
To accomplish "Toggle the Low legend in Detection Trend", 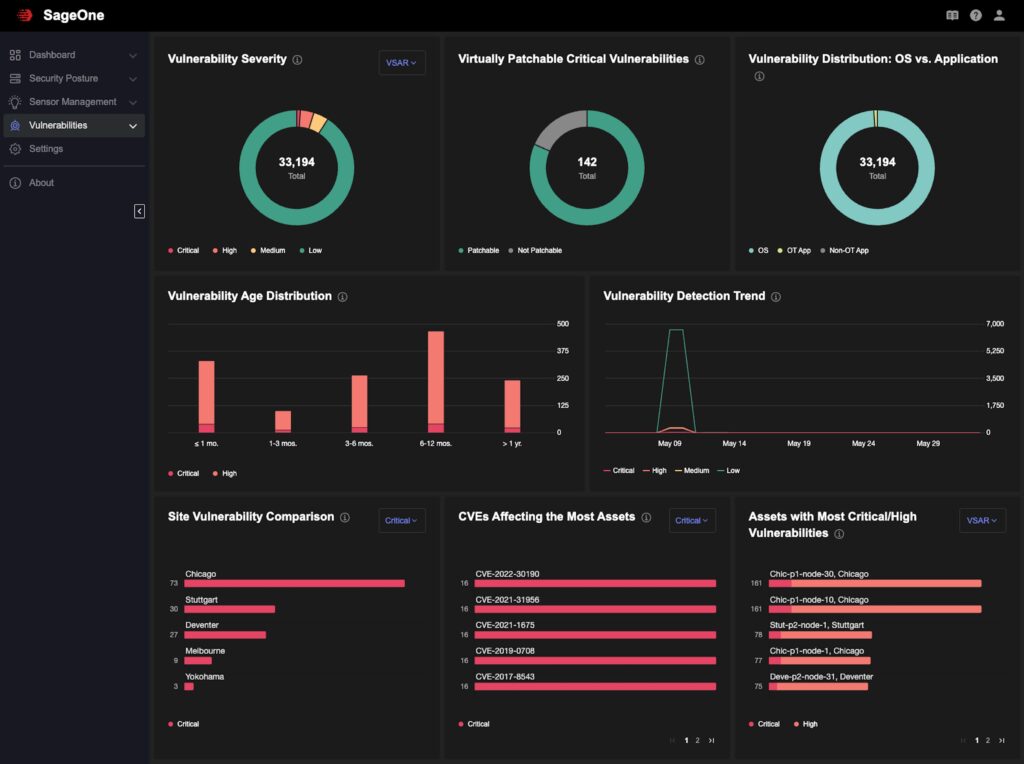I will click(x=728, y=470).
